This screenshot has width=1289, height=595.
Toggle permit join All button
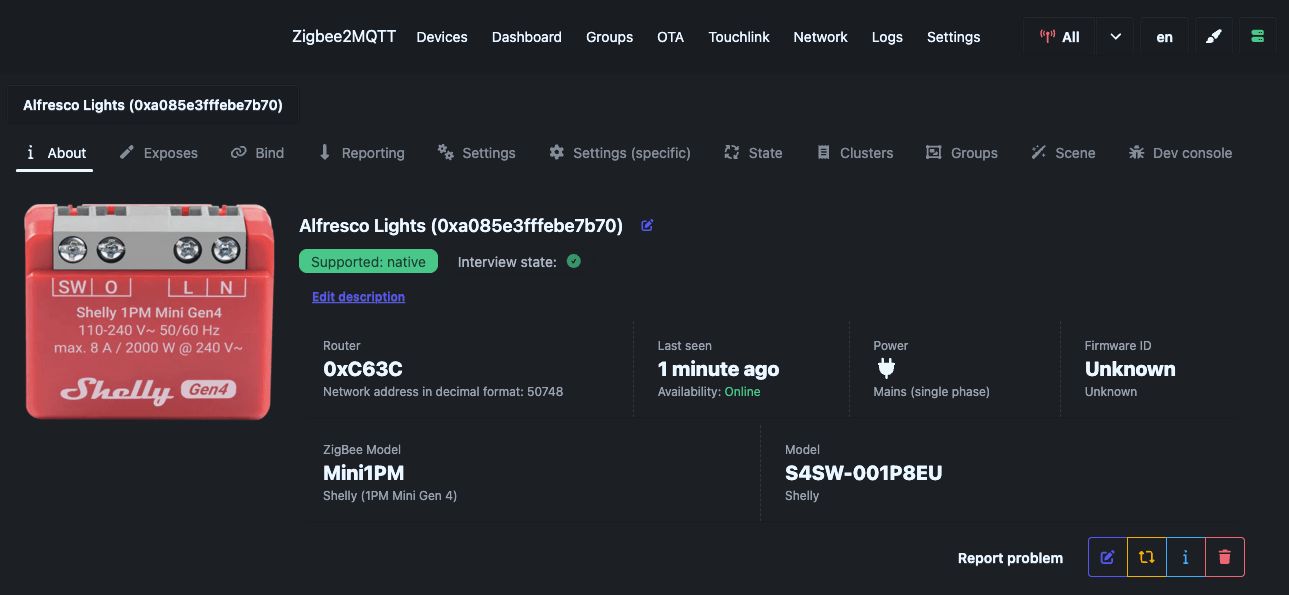[x=1060, y=37]
